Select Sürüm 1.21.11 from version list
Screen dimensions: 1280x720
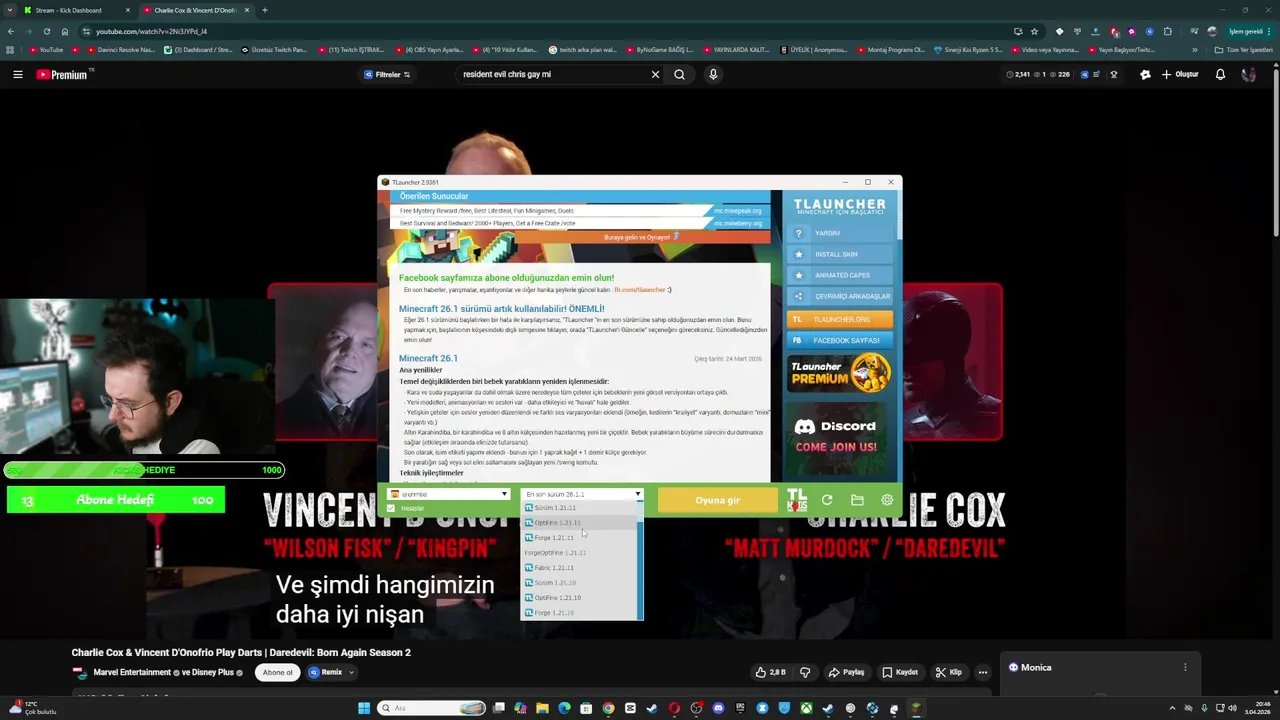579,508
